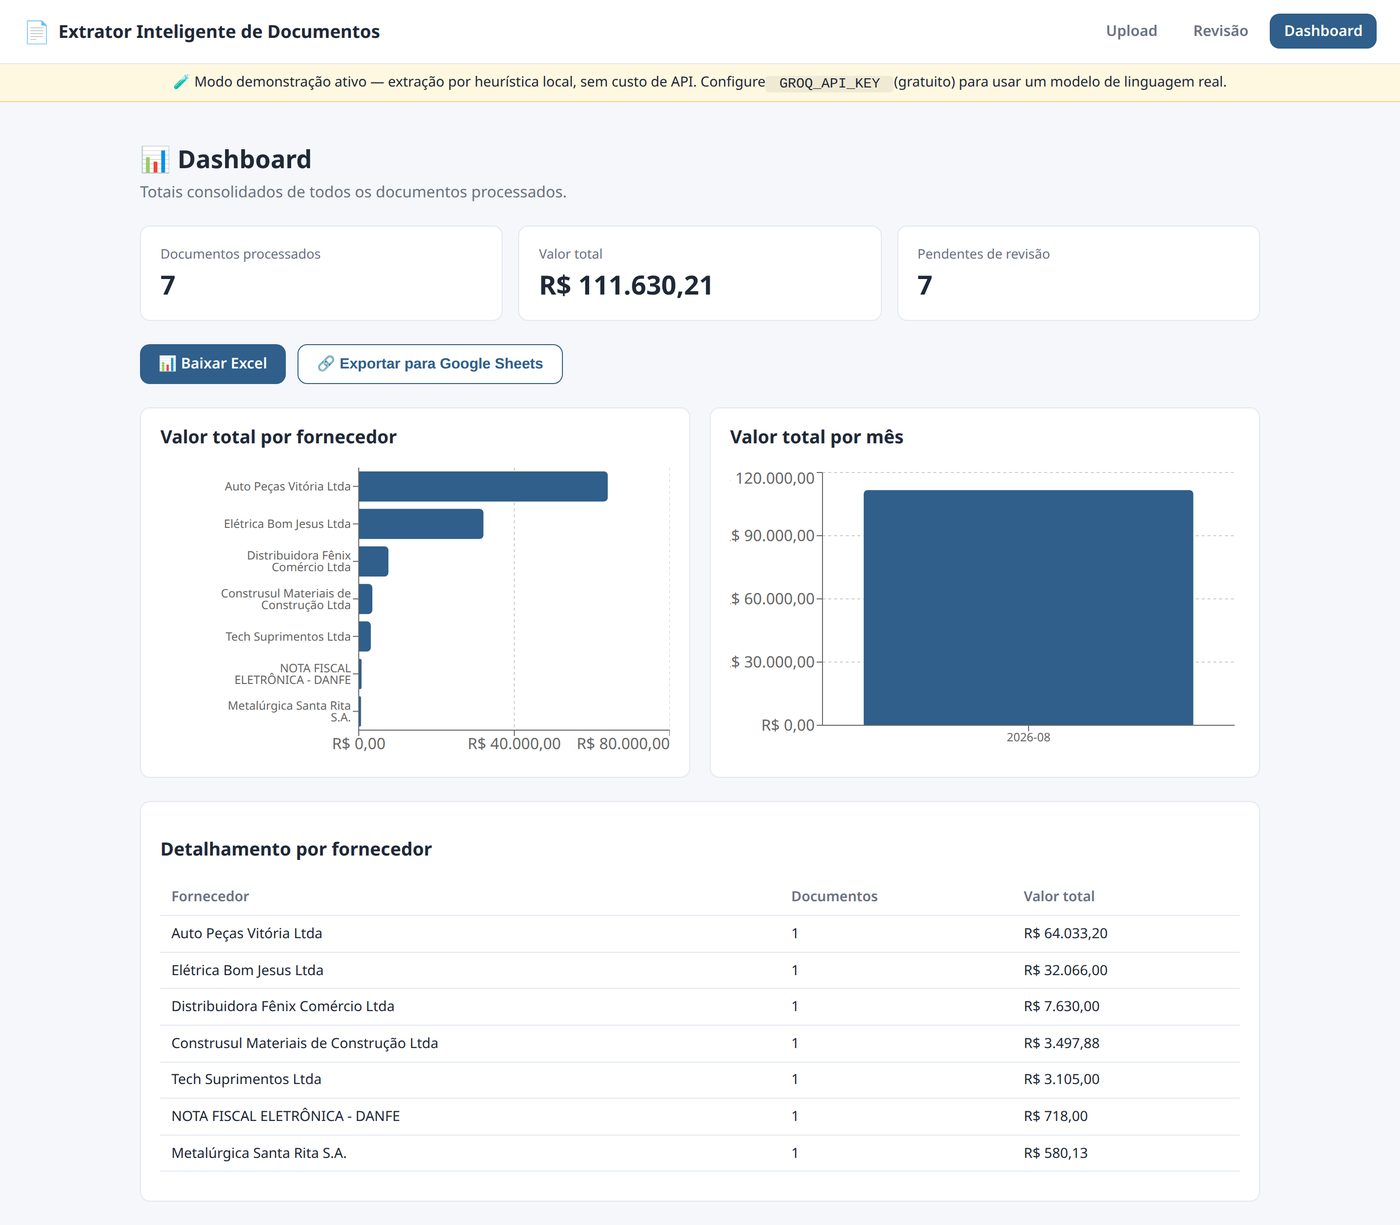Screen dimensions: 1400x1225
Task: Click Distribuidora Fênix Comércio Ltda table row name
Action: click(x=283, y=1006)
